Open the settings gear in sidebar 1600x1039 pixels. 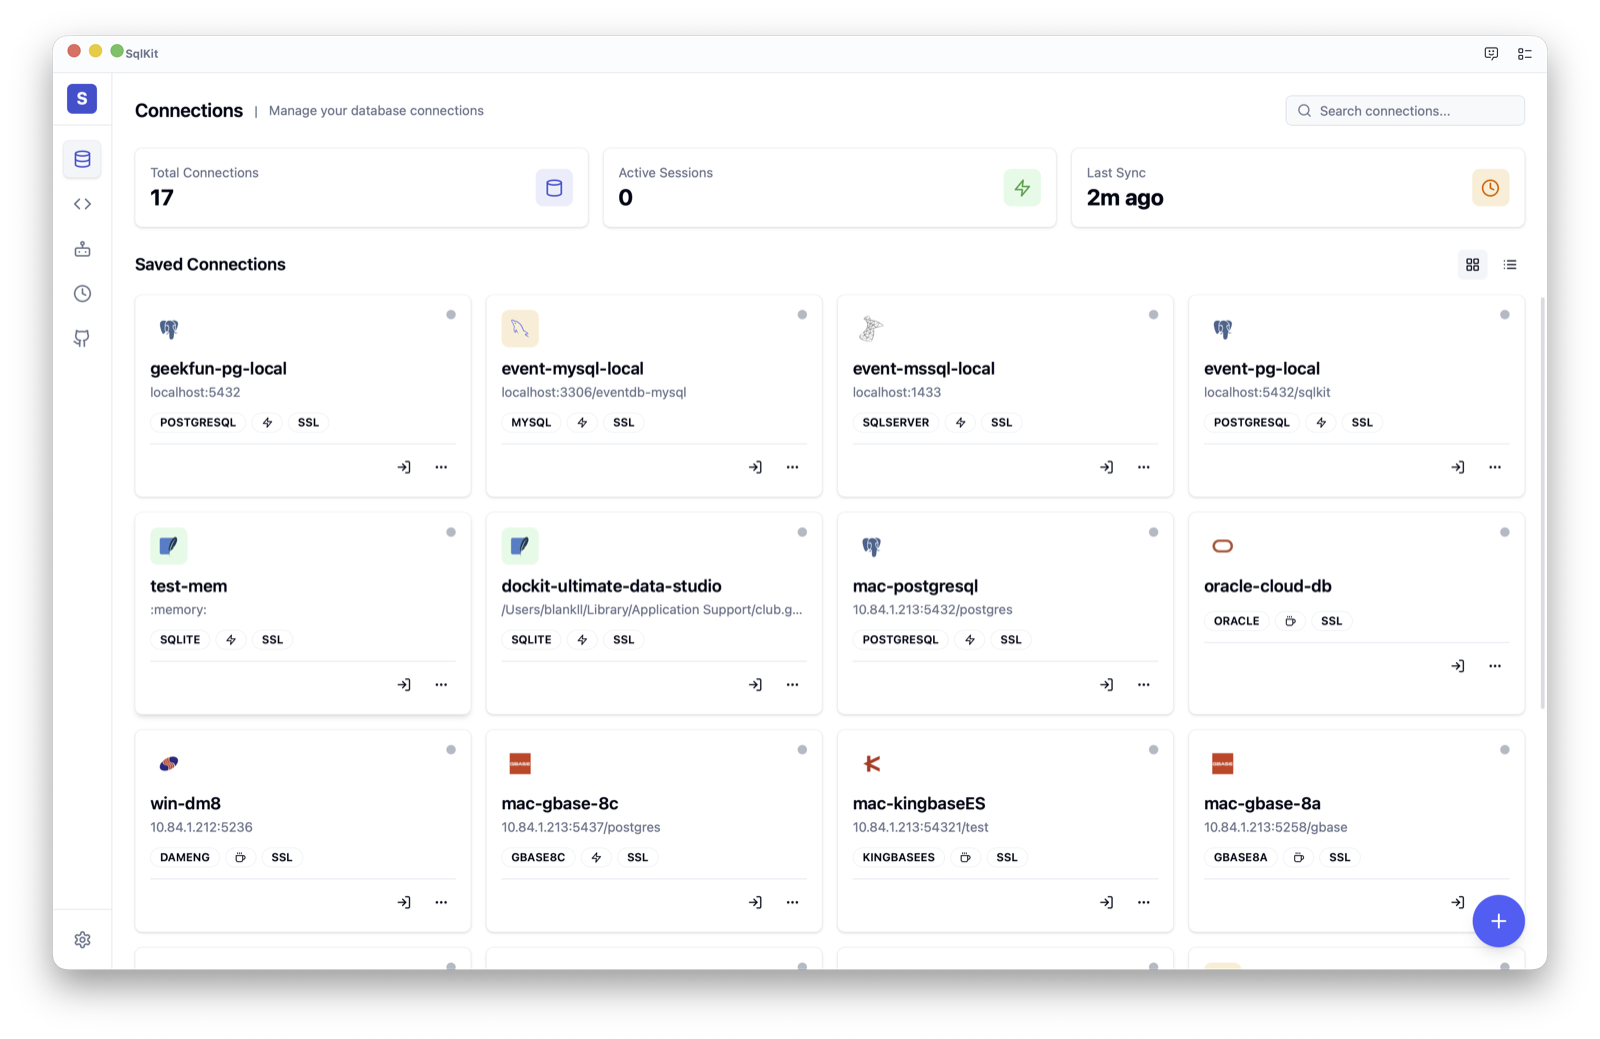click(82, 940)
